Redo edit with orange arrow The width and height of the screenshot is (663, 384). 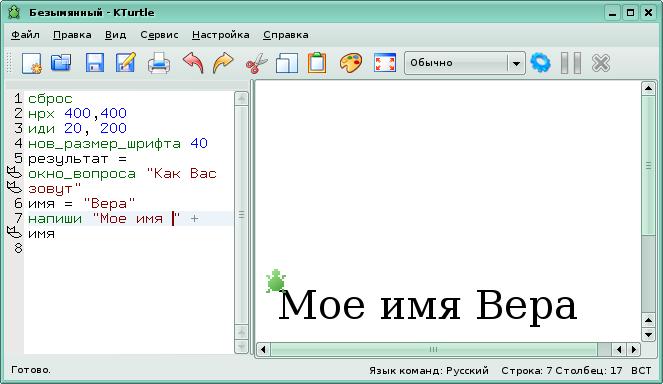click(x=223, y=63)
